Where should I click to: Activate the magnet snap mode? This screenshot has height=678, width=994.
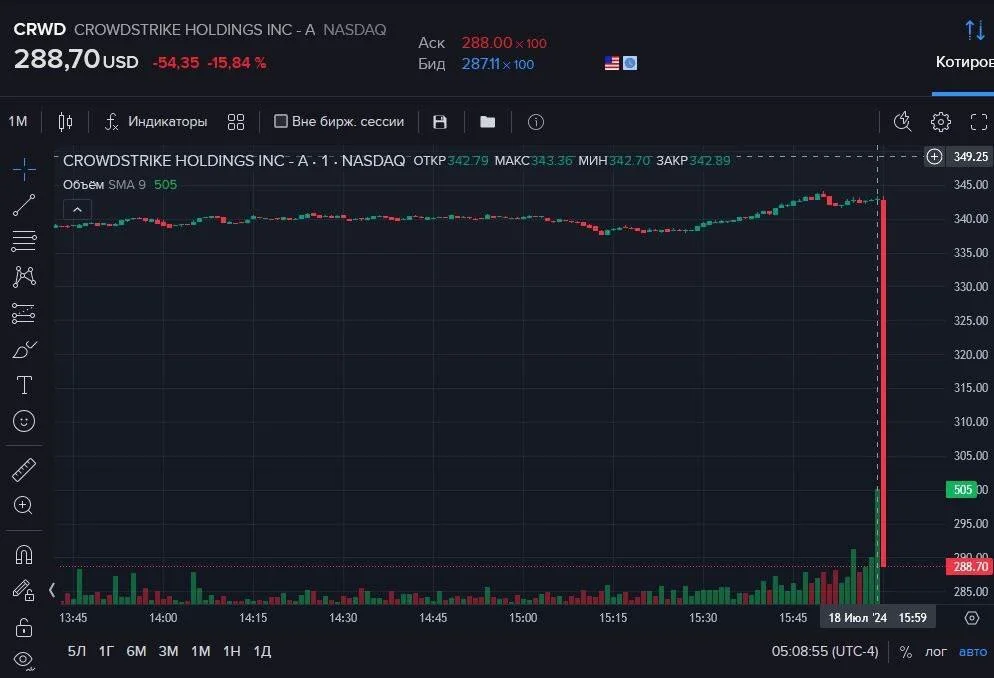[x=24, y=554]
